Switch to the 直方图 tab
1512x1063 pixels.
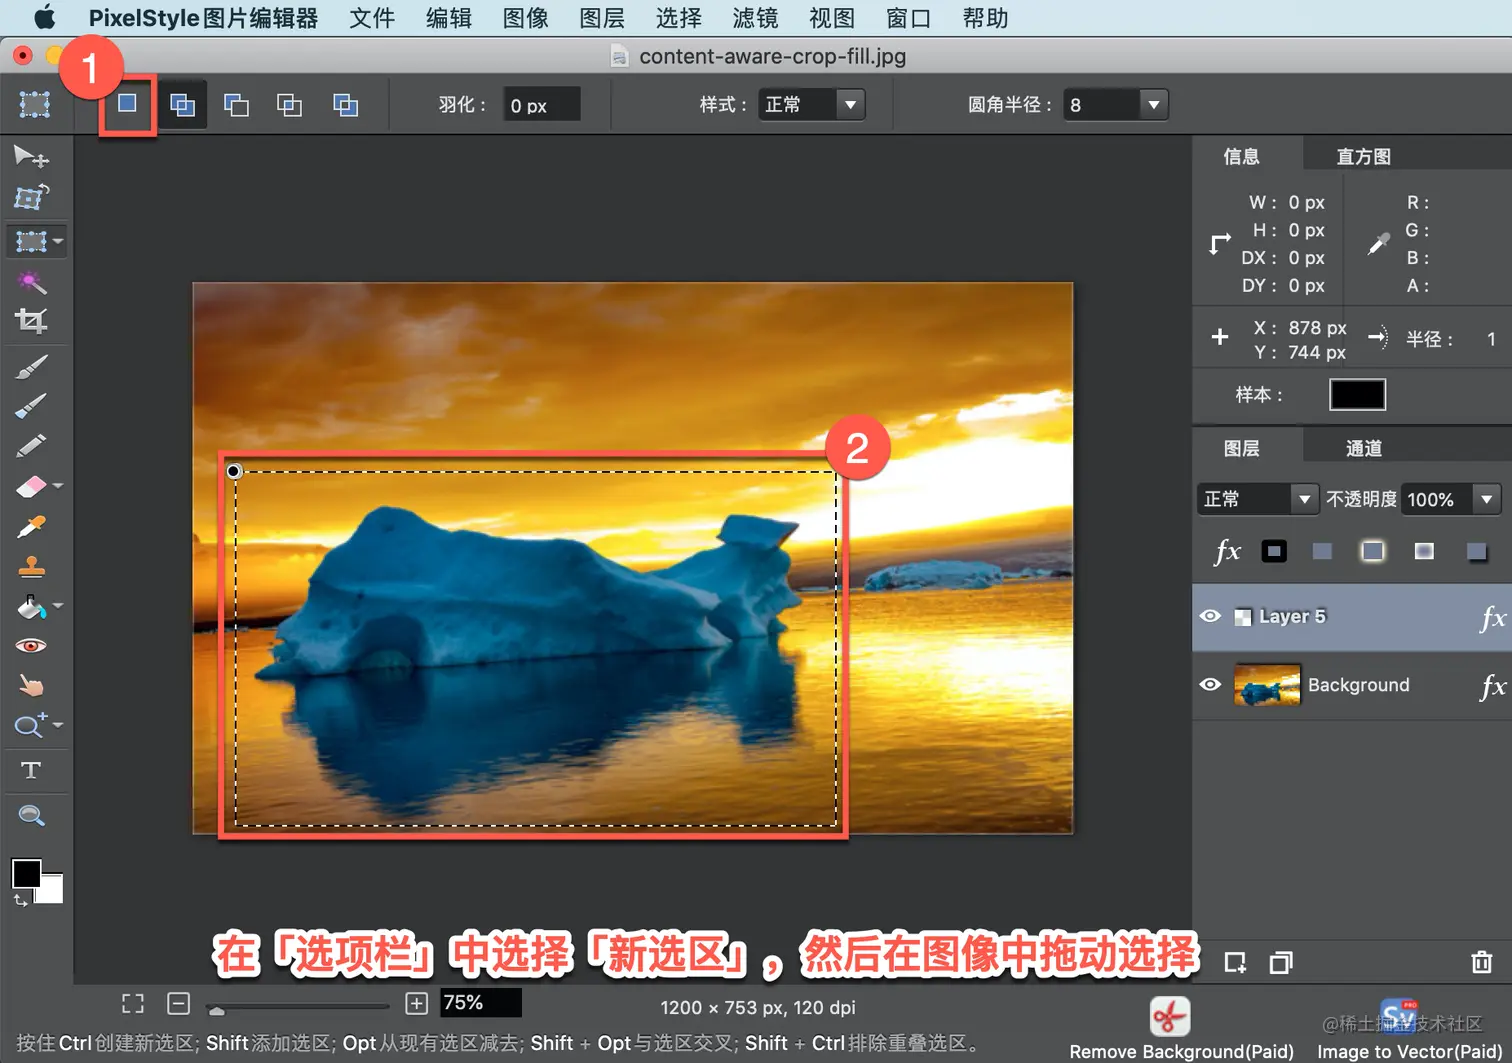coord(1364,156)
